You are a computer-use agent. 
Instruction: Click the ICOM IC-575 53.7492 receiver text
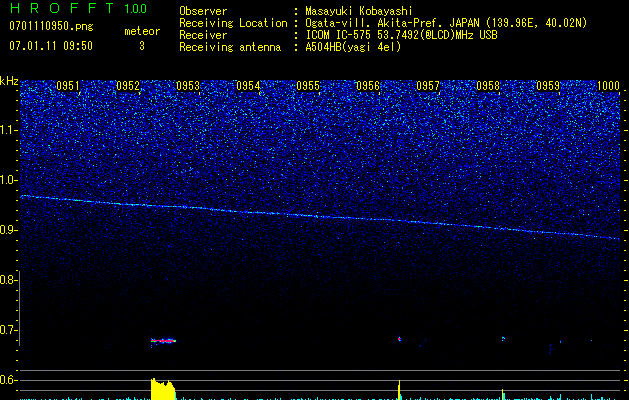click(401, 35)
